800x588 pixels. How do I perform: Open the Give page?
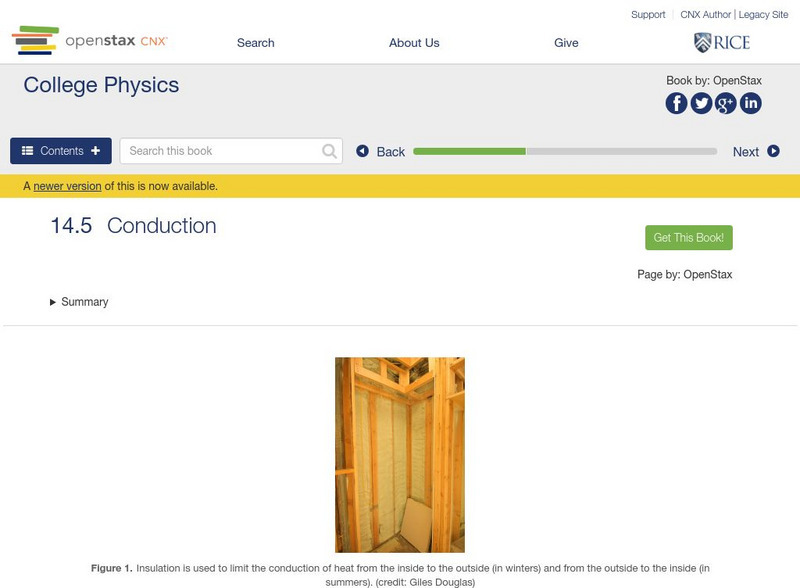click(566, 43)
